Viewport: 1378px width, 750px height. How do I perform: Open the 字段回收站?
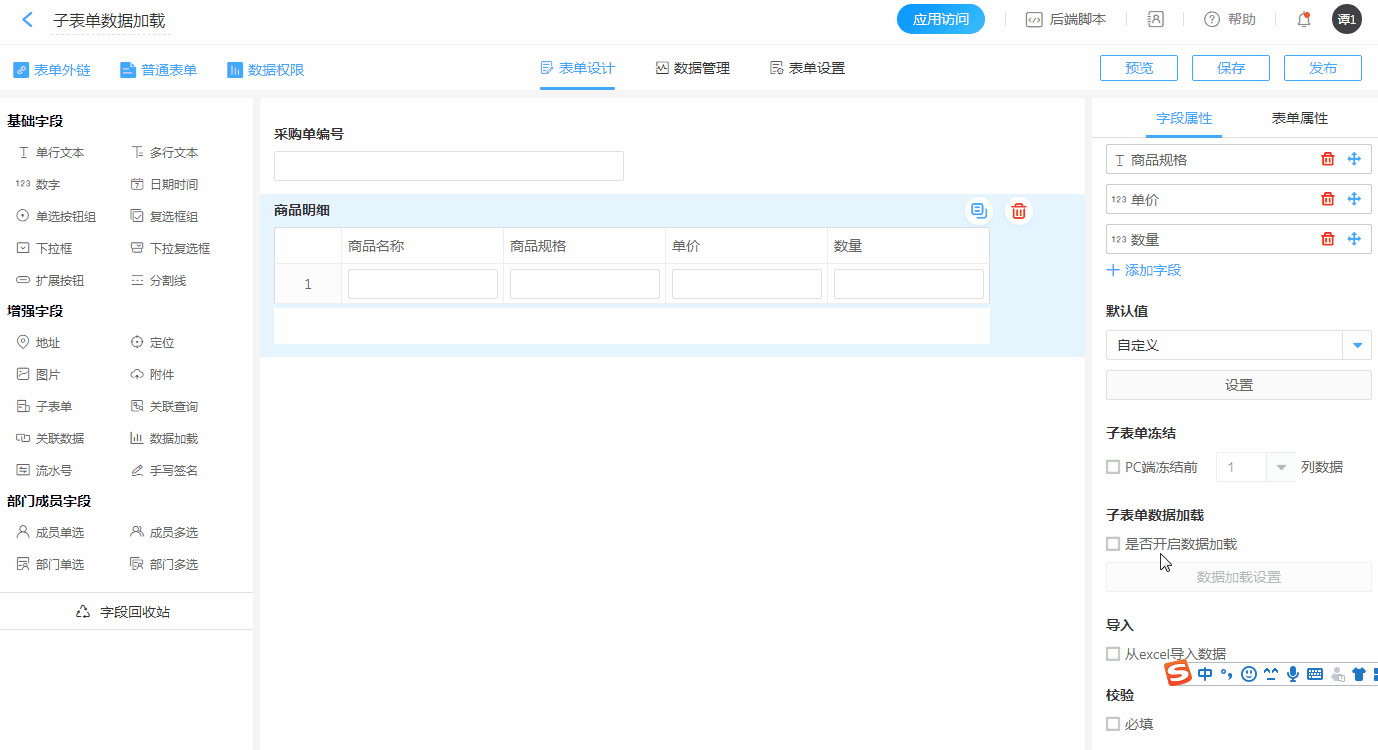(125, 611)
